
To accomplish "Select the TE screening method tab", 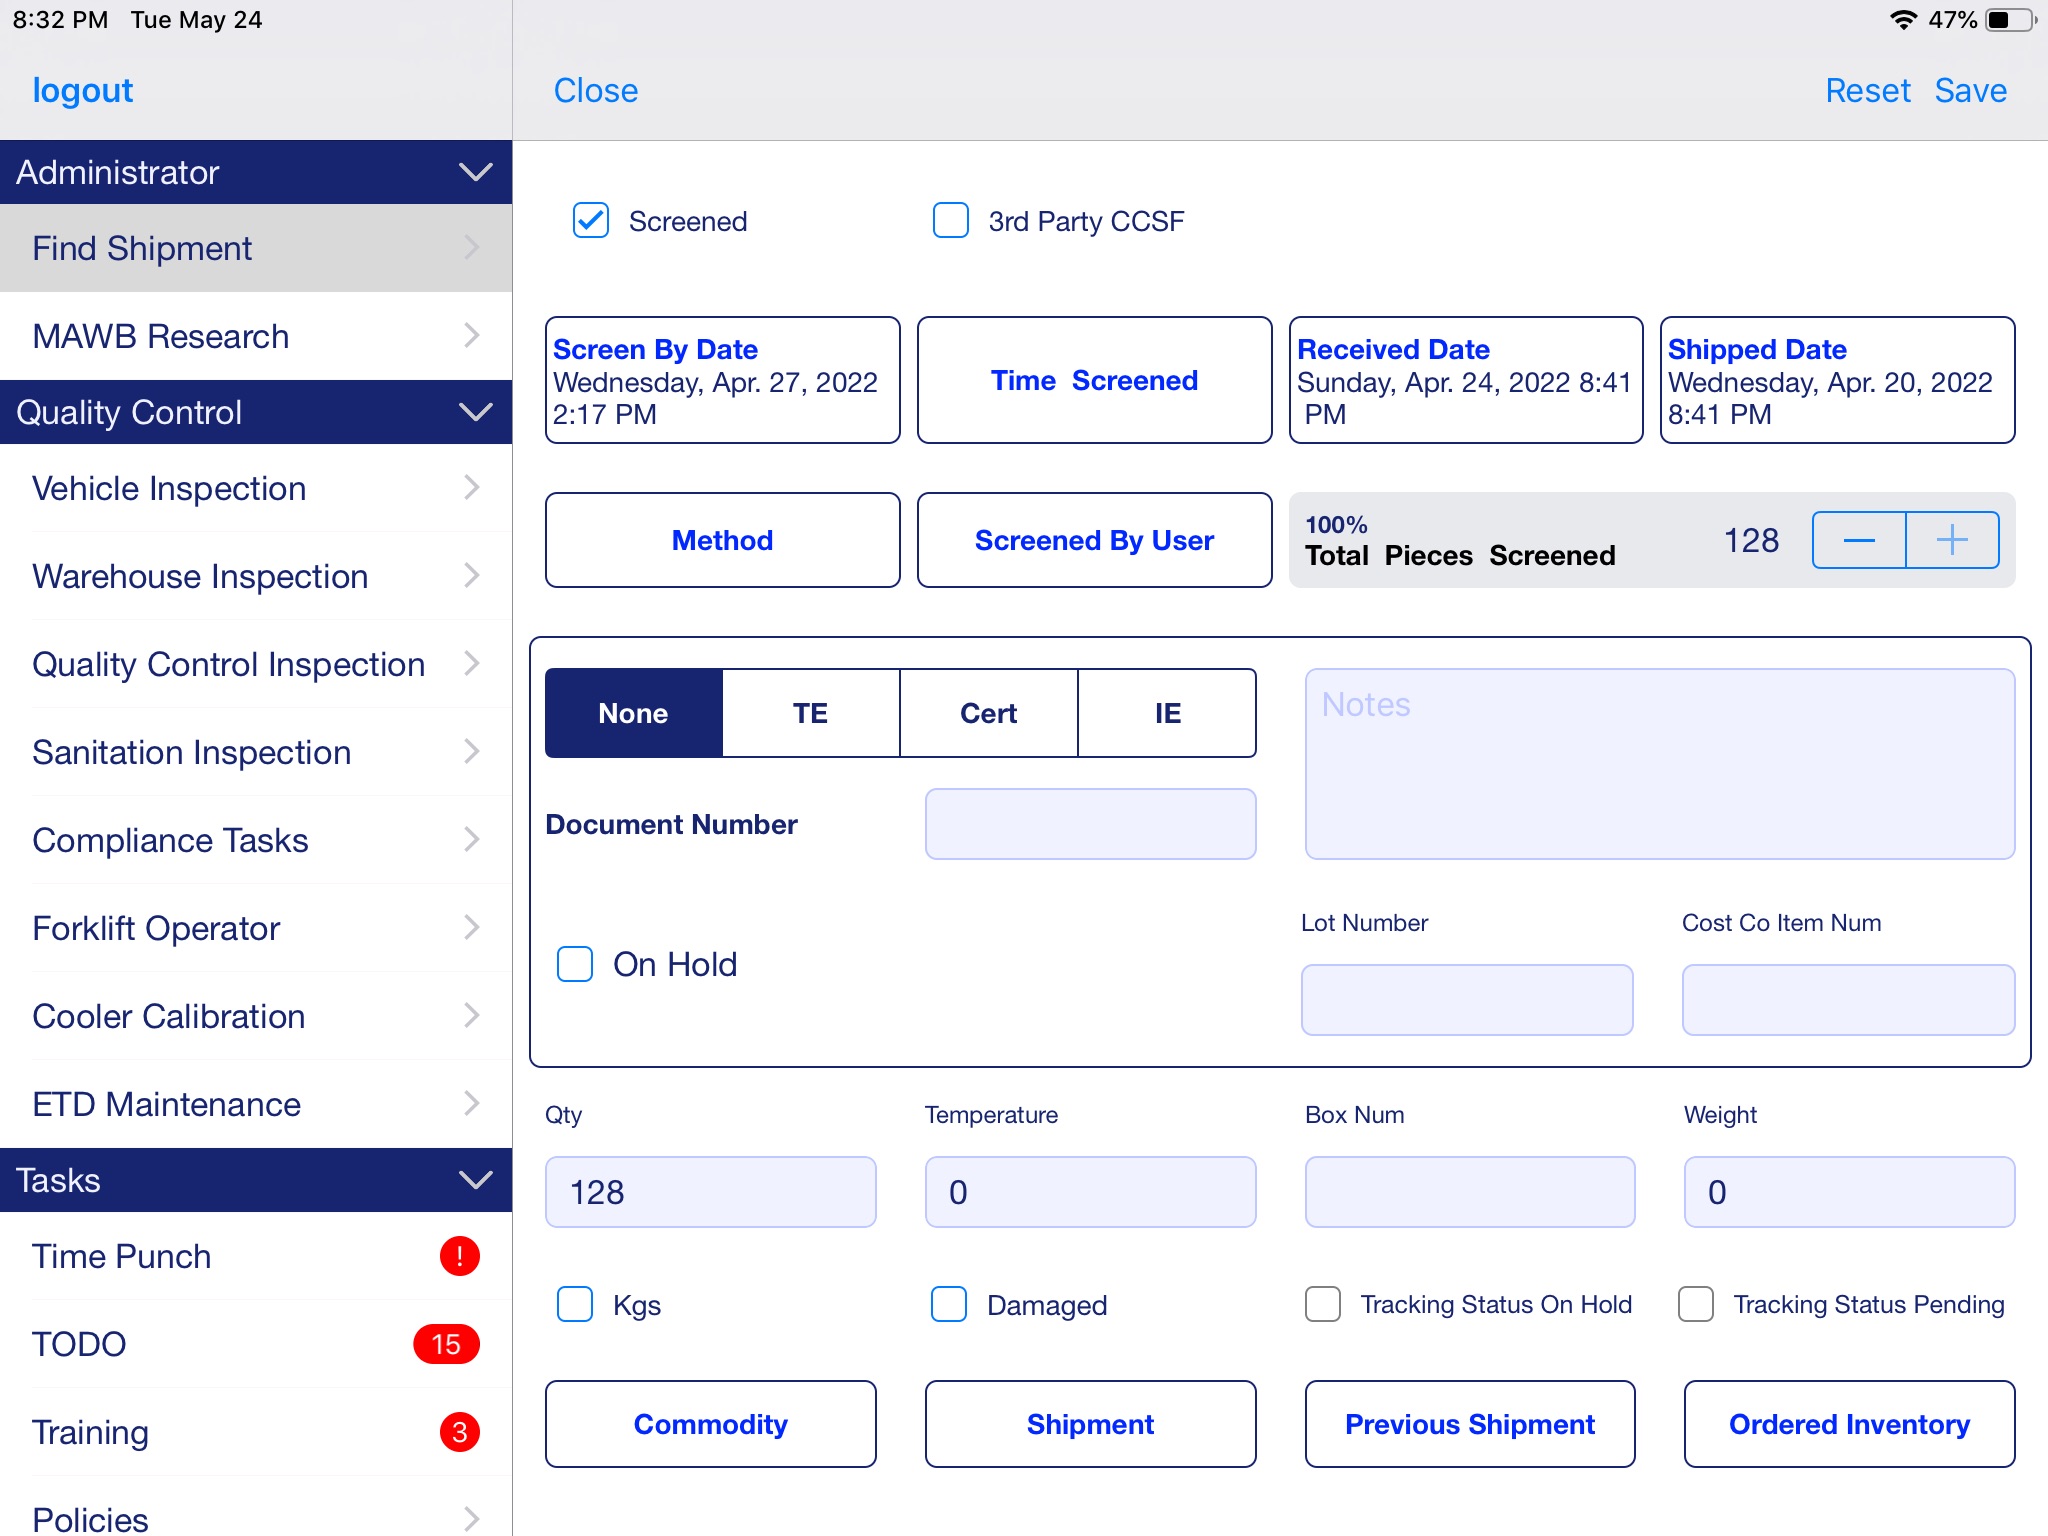I will tap(811, 712).
